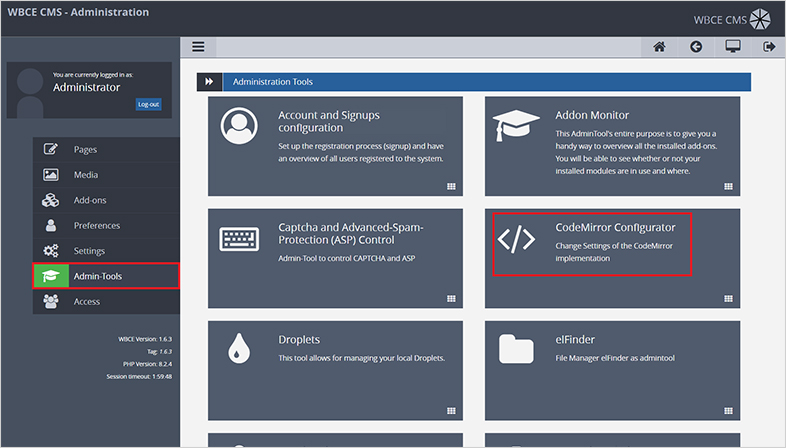Click the WBCE CMS - Administration title
786x448 pixels.
click(x=78, y=12)
